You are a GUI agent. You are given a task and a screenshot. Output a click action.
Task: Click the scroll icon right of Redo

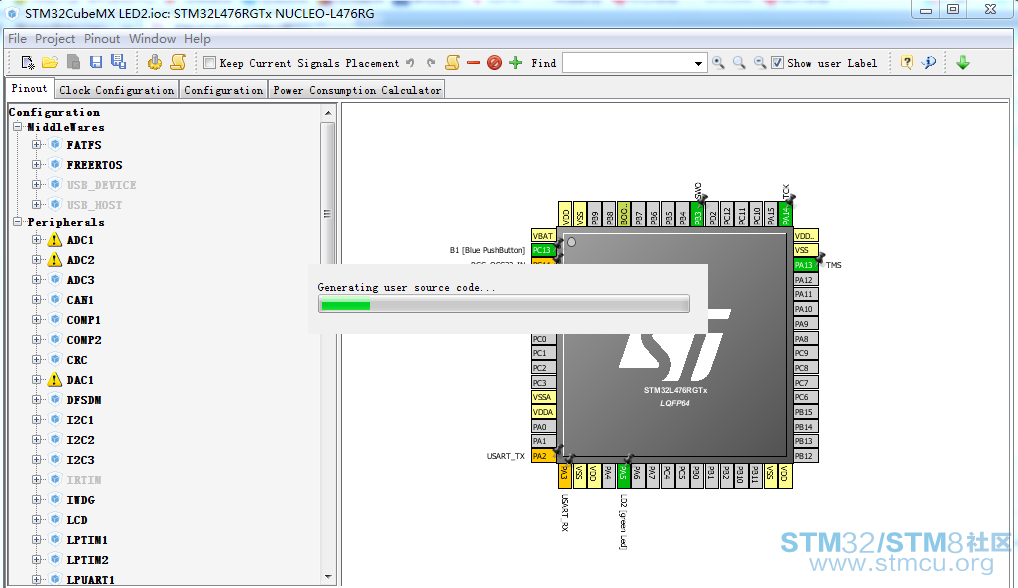(453, 62)
